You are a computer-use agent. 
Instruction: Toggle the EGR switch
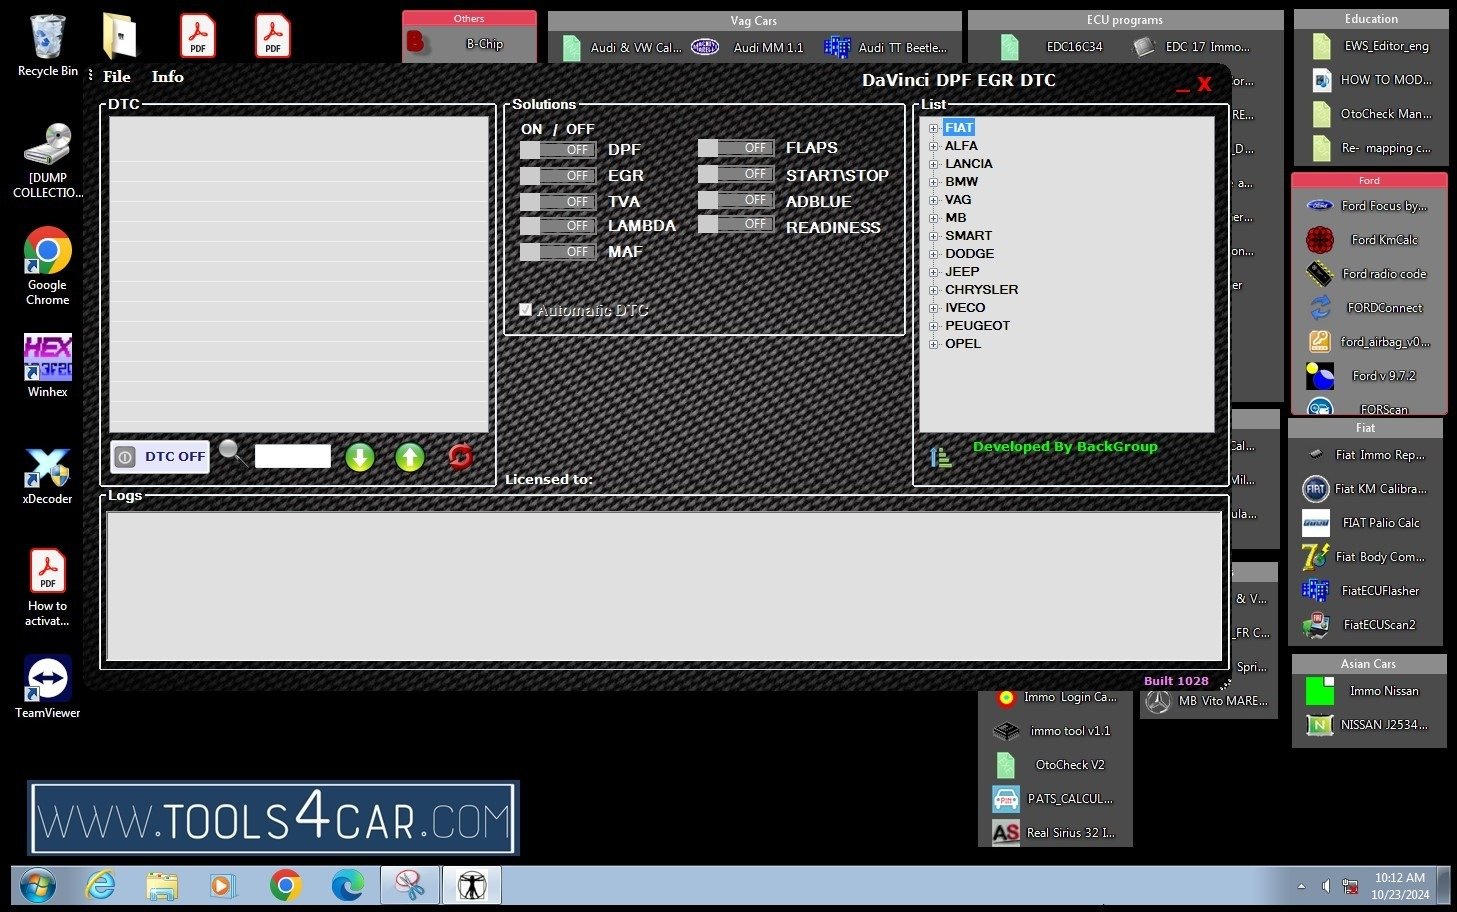tap(558, 176)
